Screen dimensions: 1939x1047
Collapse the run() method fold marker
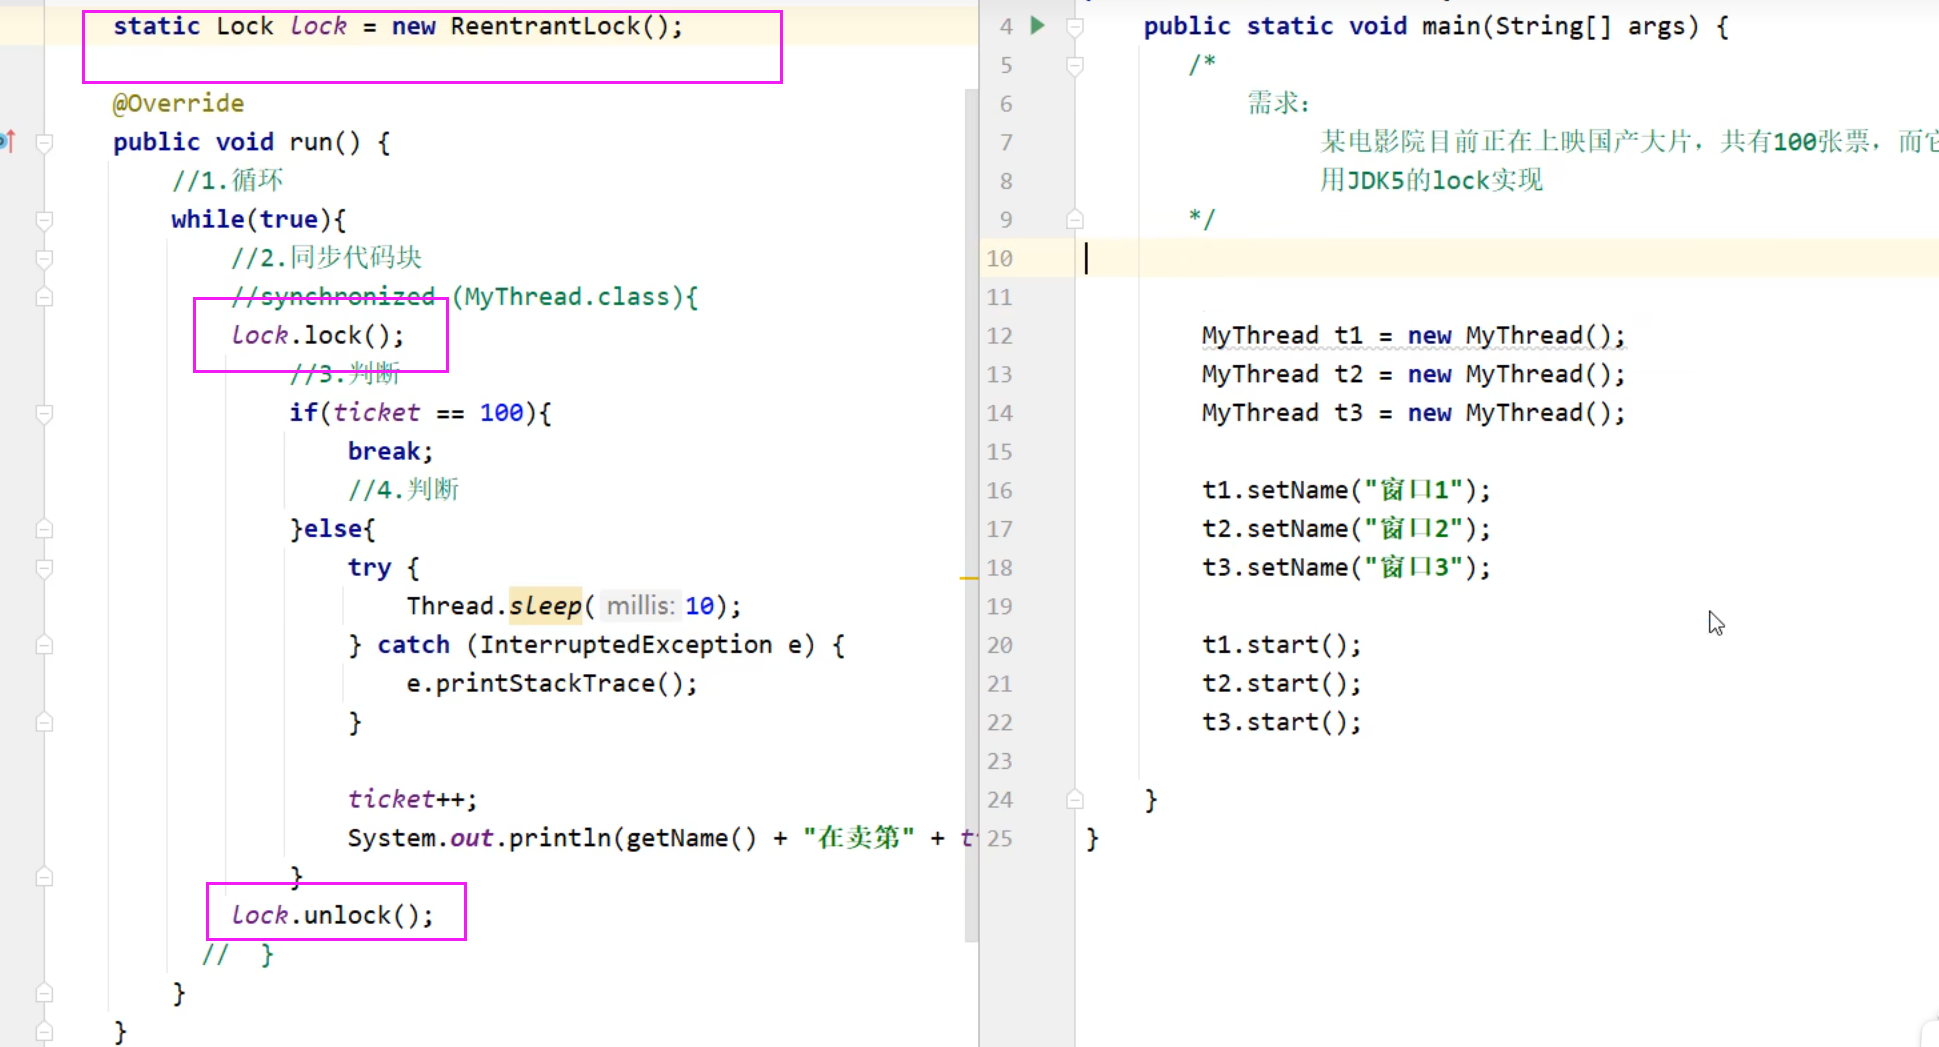coord(44,143)
